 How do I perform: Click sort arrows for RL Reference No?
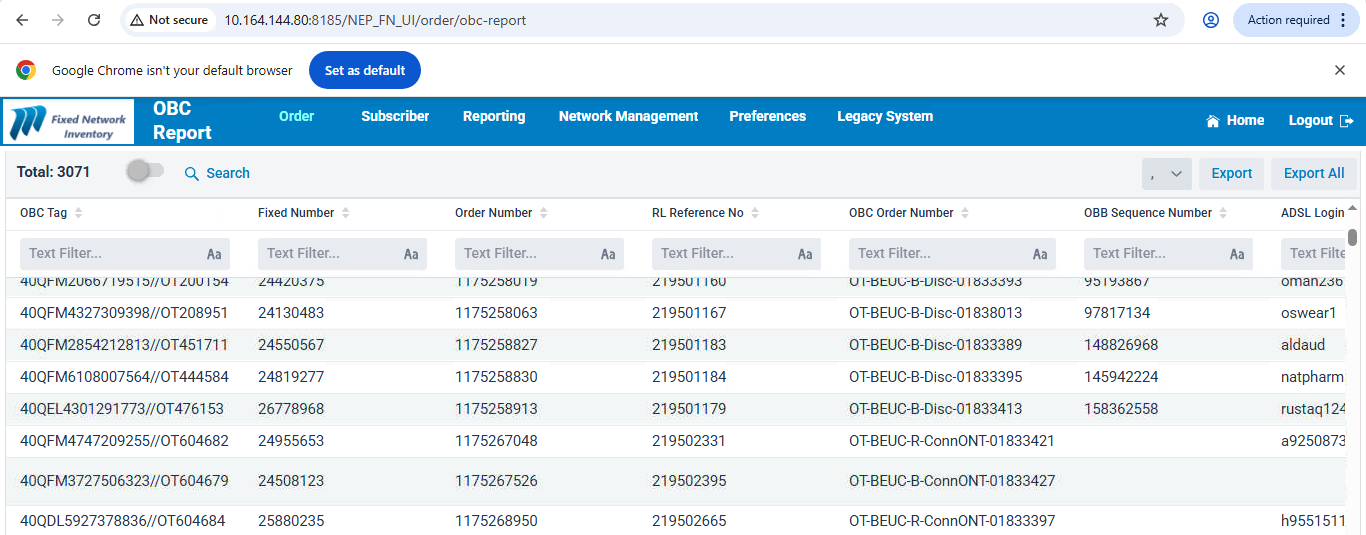(x=756, y=213)
